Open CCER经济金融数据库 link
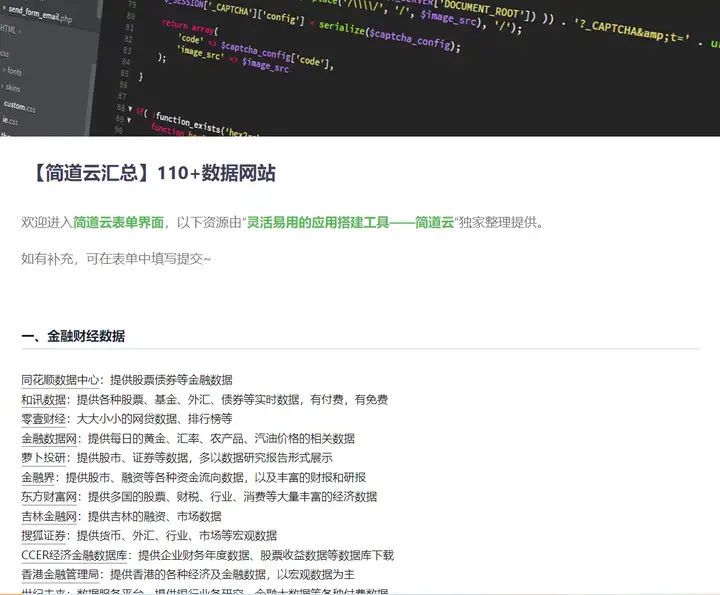 [x=74, y=556]
